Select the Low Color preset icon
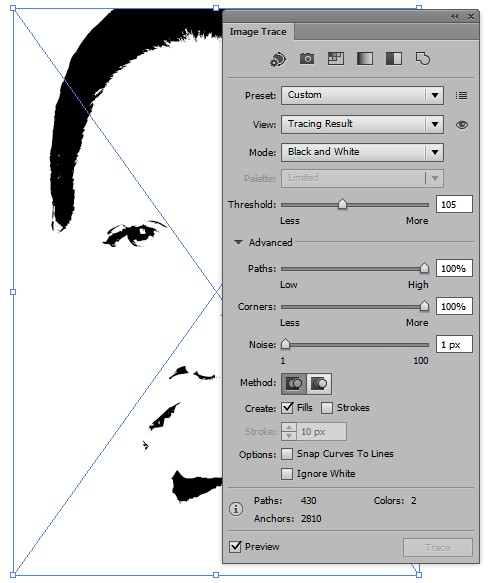The image size is (491, 583). (336, 58)
